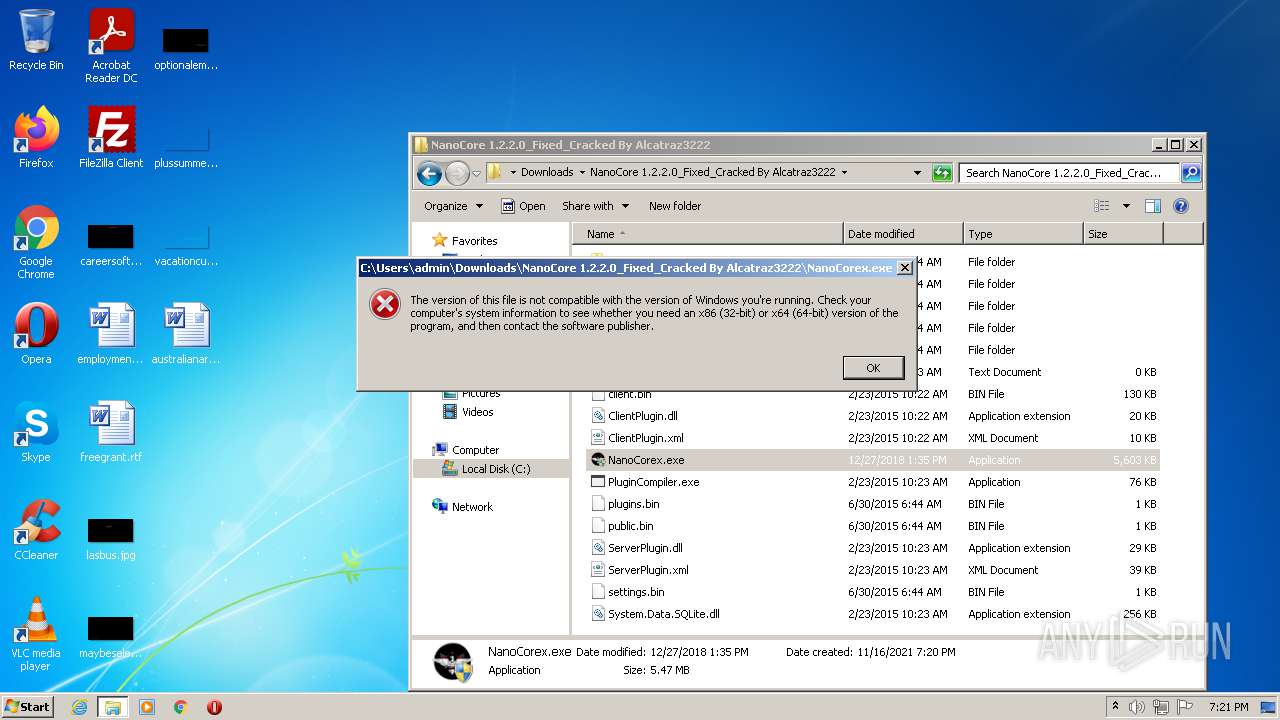Click Downloads in the address breadcrumb
Image resolution: width=1280 pixels, height=720 pixels.
(547, 173)
